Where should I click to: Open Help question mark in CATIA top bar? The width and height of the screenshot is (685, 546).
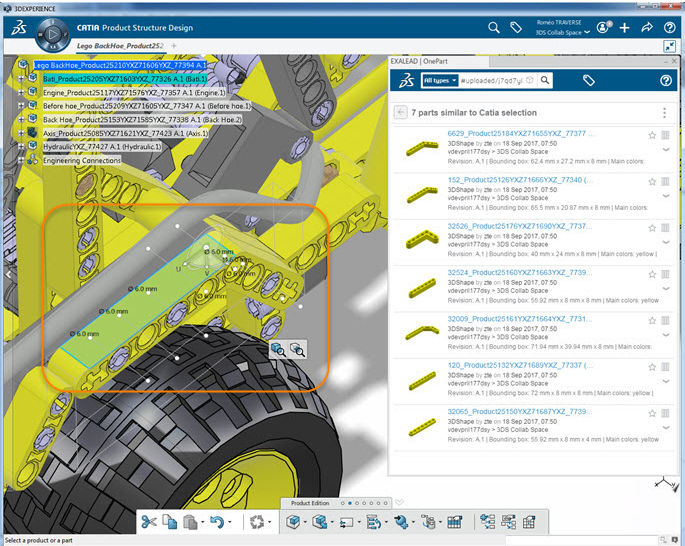670,28
